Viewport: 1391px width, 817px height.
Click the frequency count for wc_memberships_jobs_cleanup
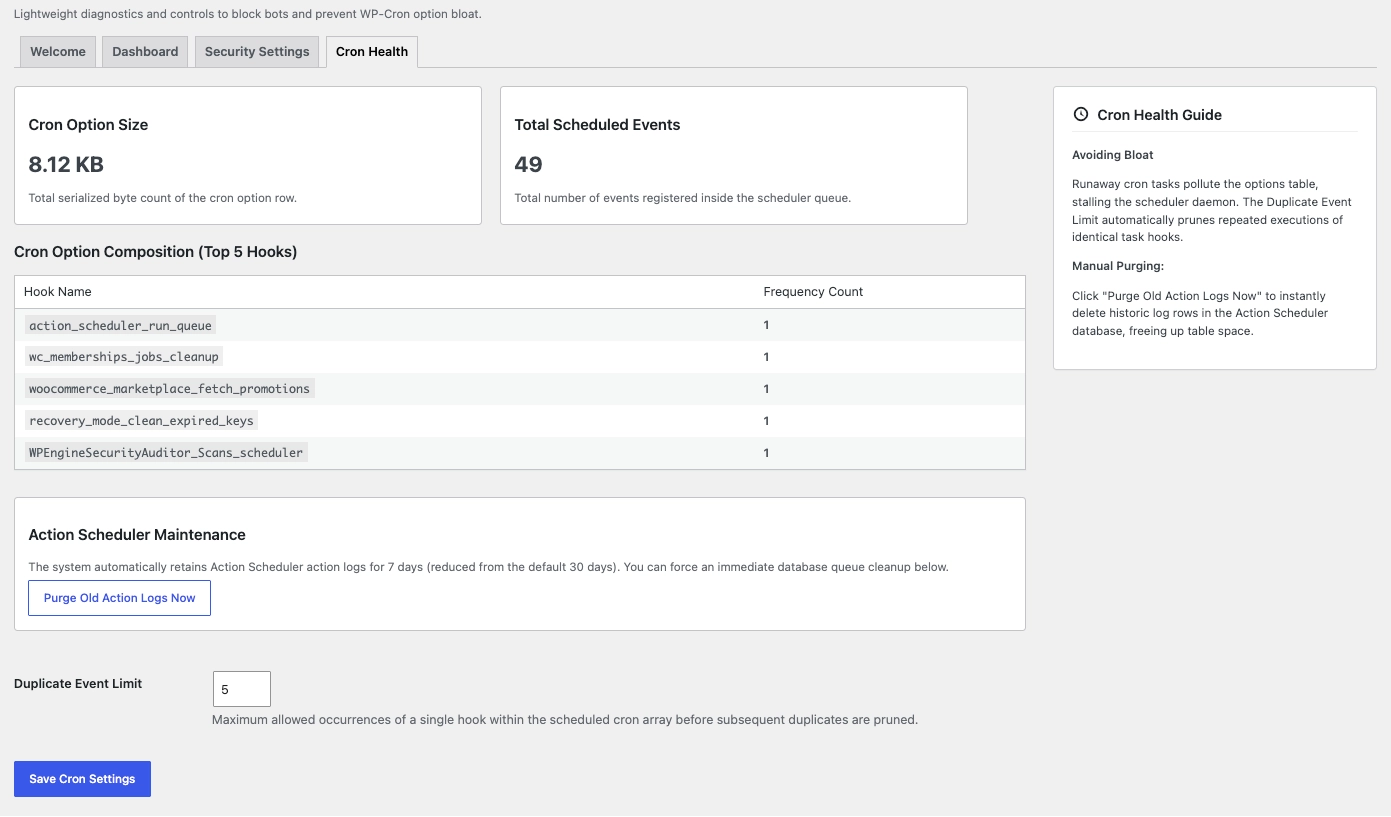click(x=766, y=357)
